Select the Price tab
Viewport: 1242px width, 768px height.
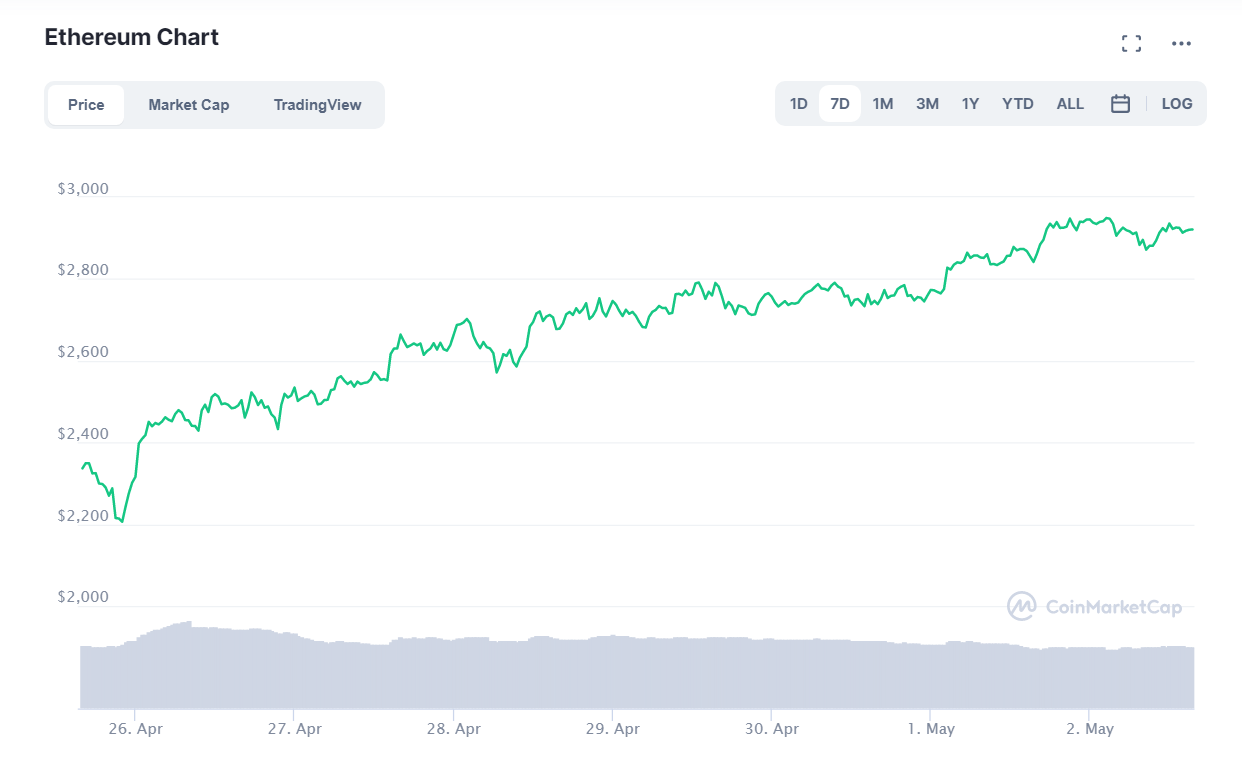[86, 104]
